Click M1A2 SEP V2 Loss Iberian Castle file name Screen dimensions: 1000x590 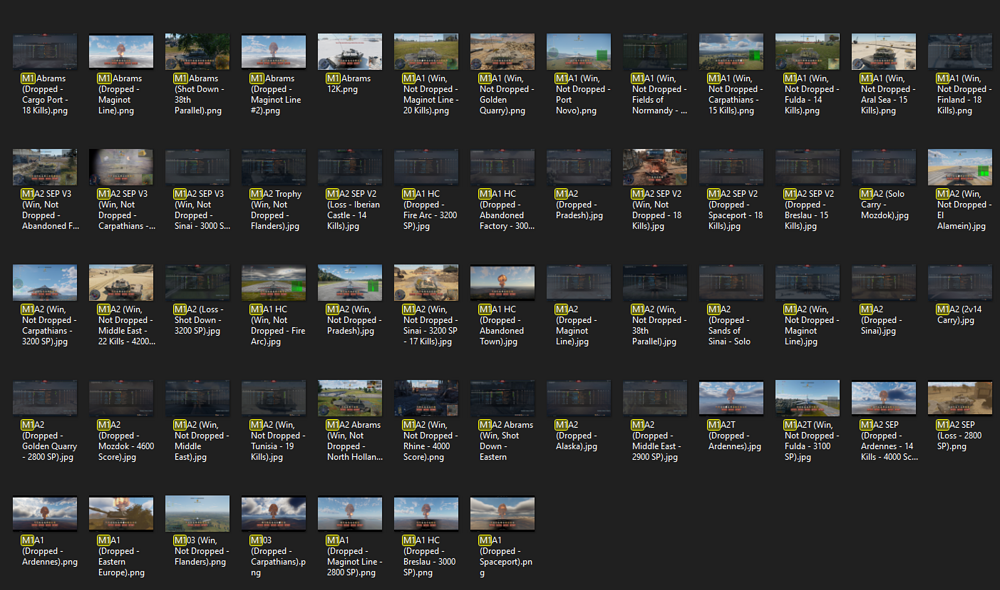(353, 210)
